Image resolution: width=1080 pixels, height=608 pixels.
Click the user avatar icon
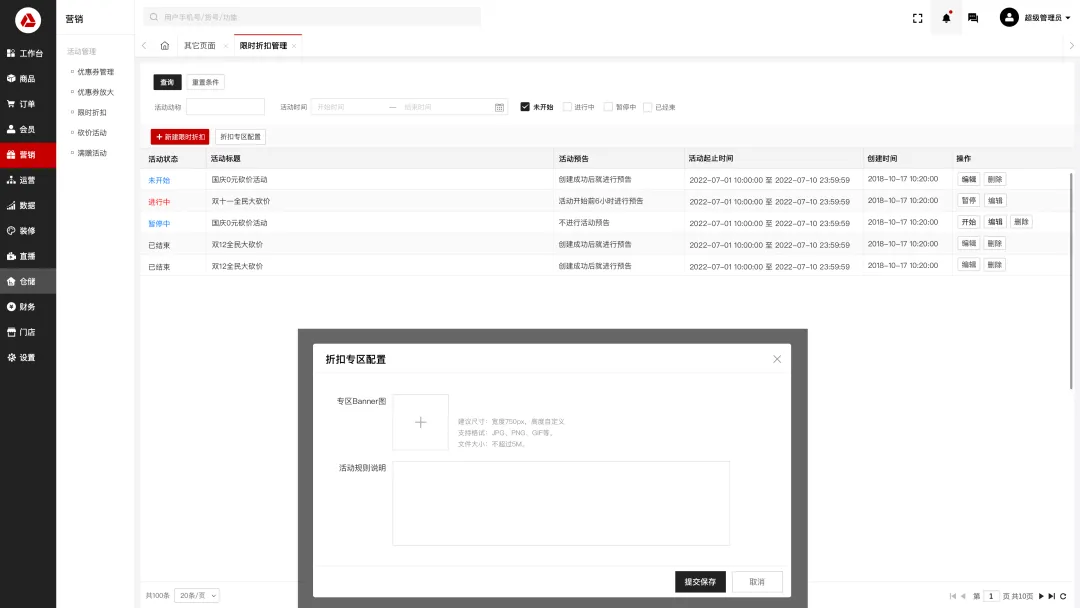(x=1009, y=17)
